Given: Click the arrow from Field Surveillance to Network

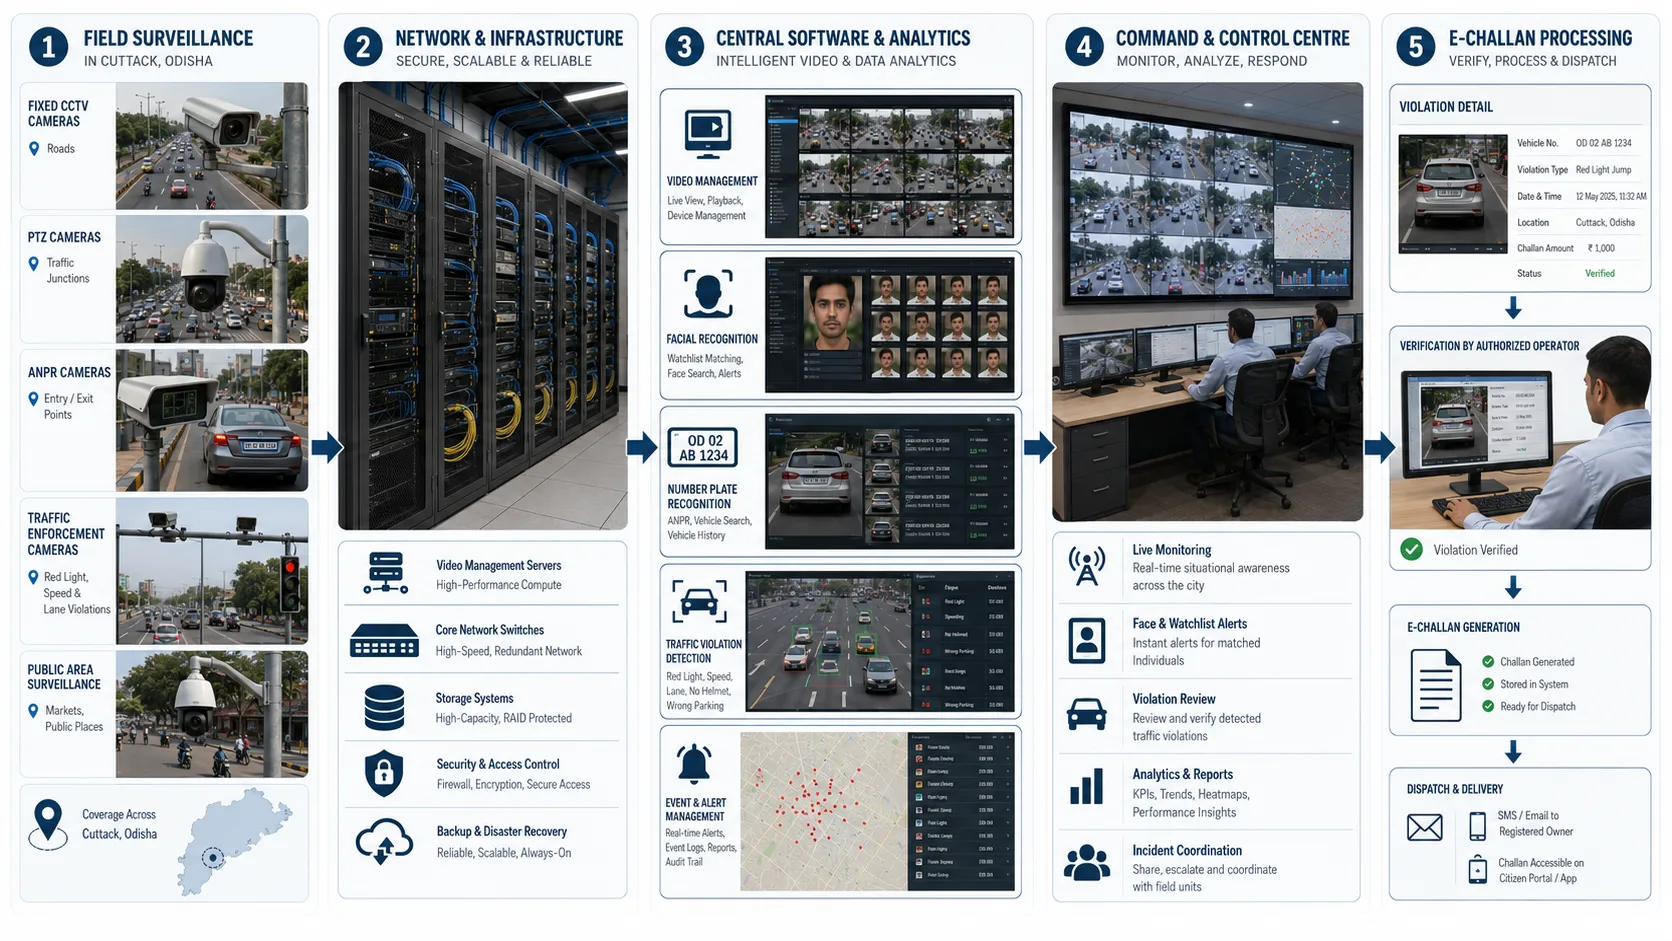Looking at the screenshot, I should point(327,447).
